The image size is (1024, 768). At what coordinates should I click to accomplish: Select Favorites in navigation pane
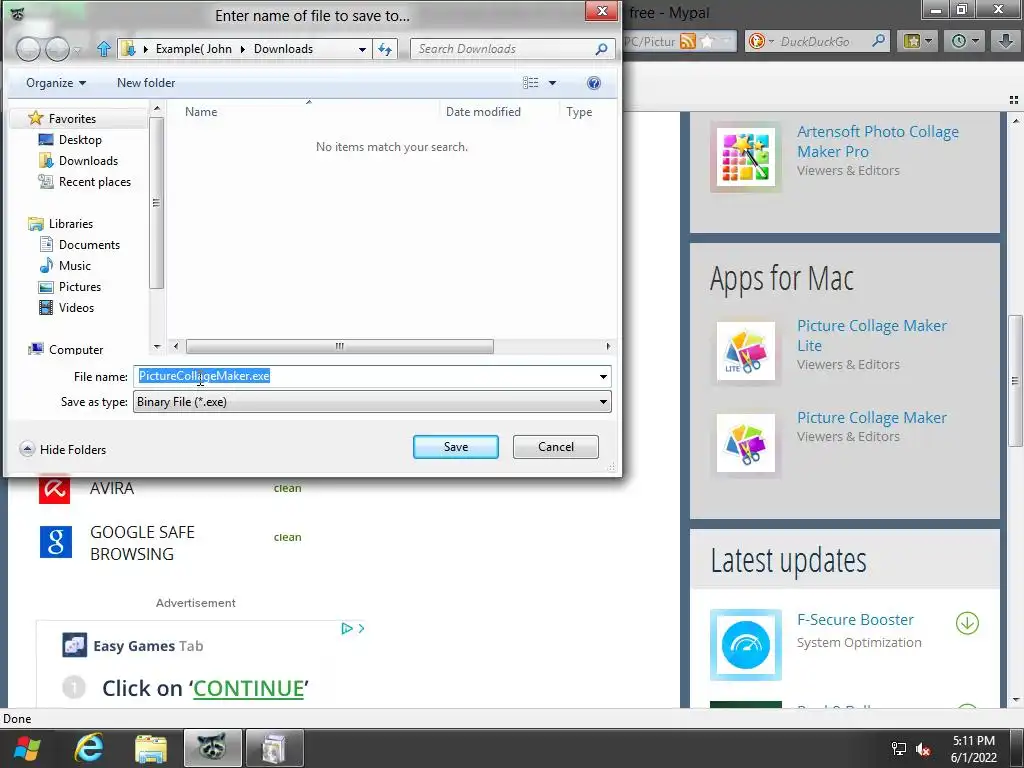tap(72, 118)
